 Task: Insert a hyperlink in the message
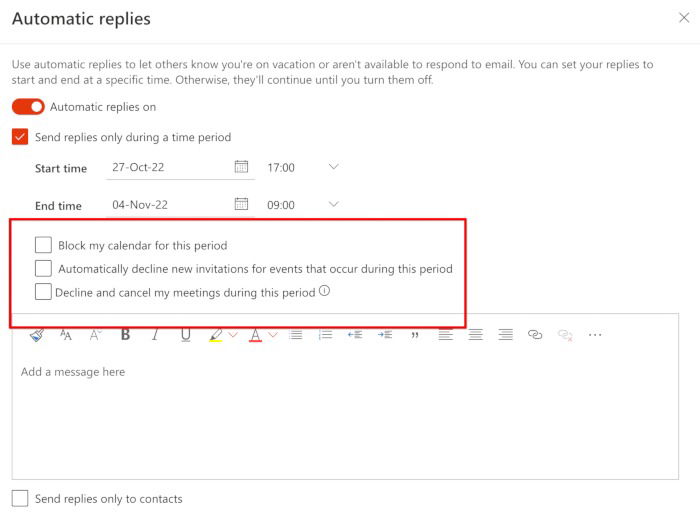[535, 335]
